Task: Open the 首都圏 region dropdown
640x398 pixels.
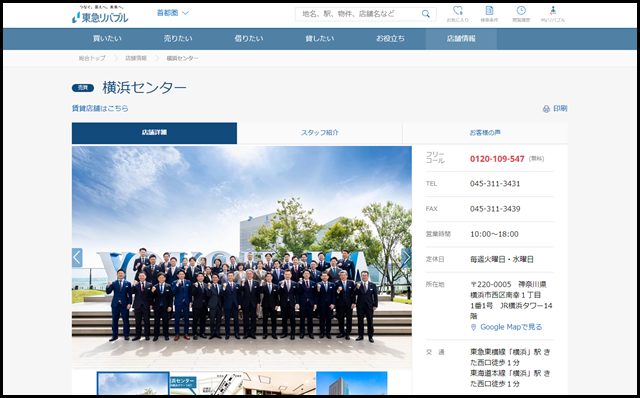Action: pyautogui.click(x=173, y=13)
